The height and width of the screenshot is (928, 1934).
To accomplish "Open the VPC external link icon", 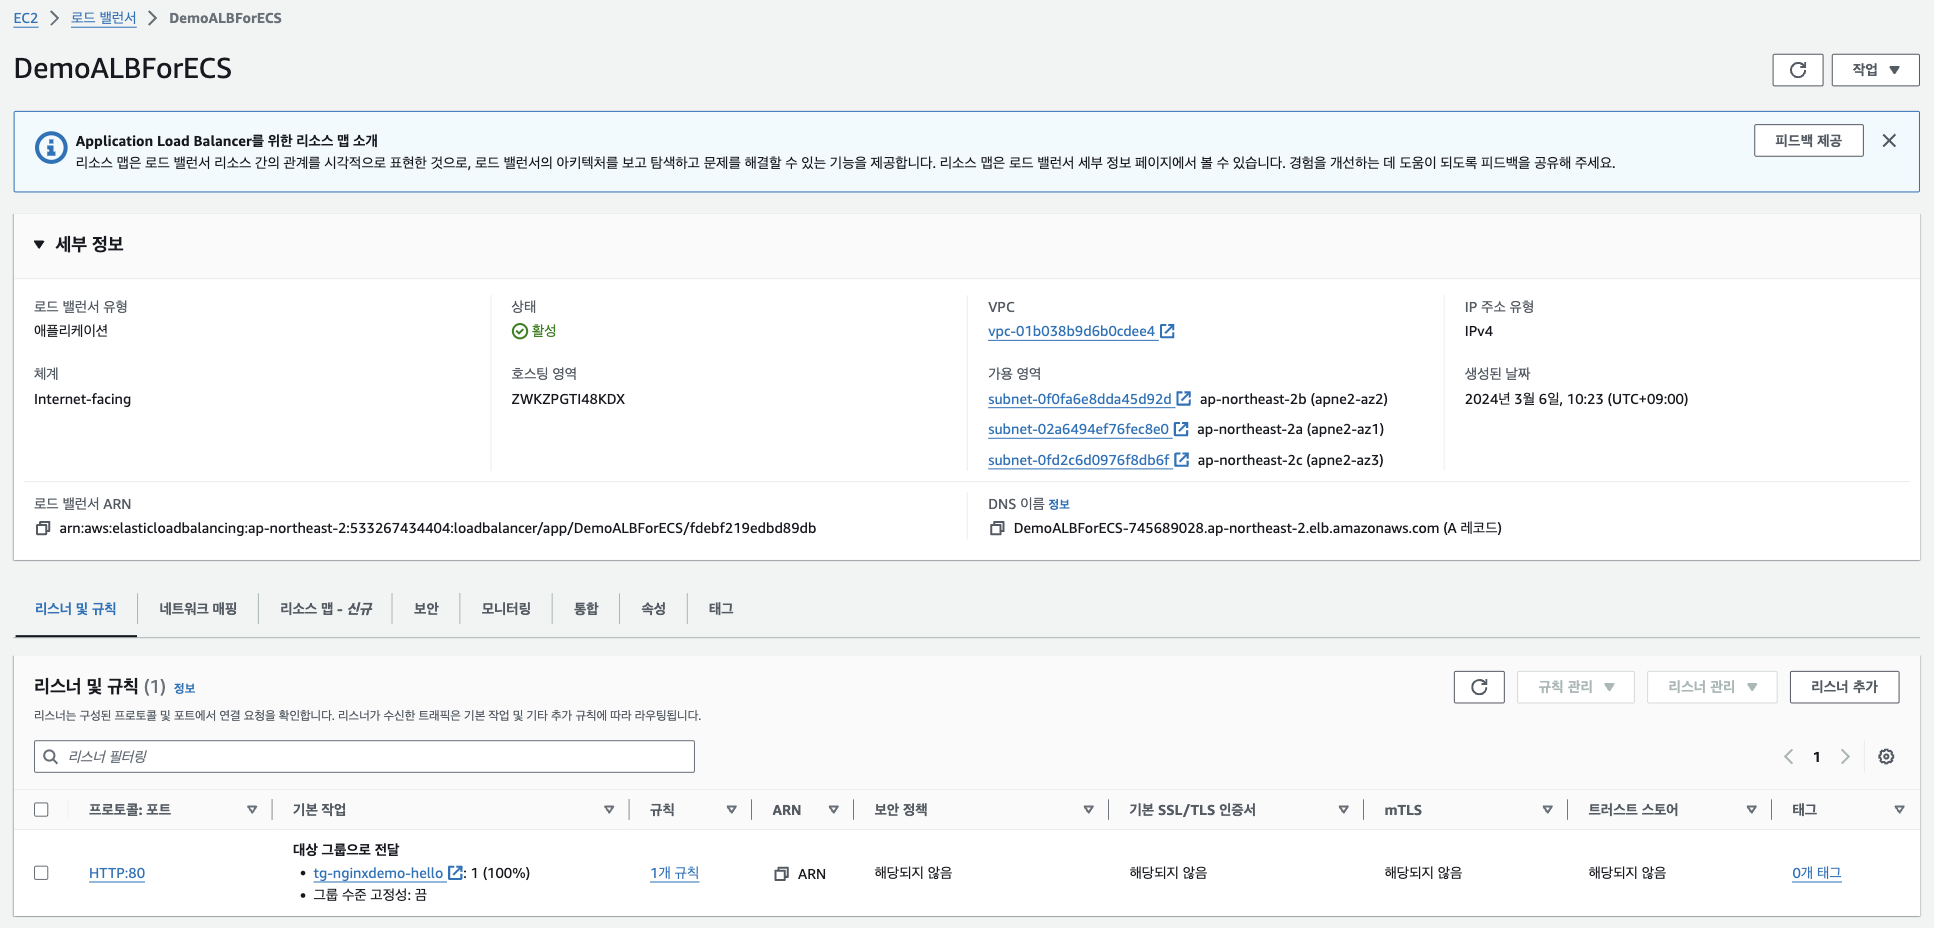I will point(1167,331).
